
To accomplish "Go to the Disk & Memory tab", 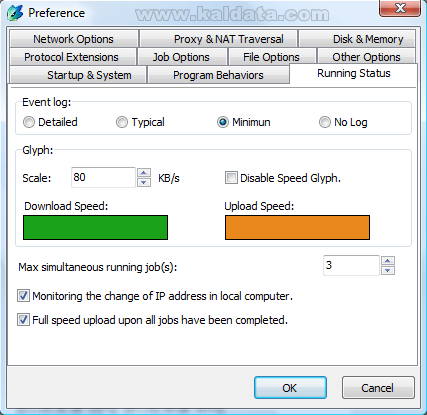I will [357, 39].
